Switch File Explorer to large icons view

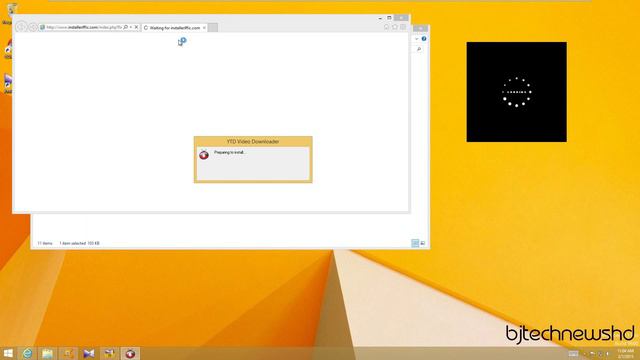pos(423,243)
